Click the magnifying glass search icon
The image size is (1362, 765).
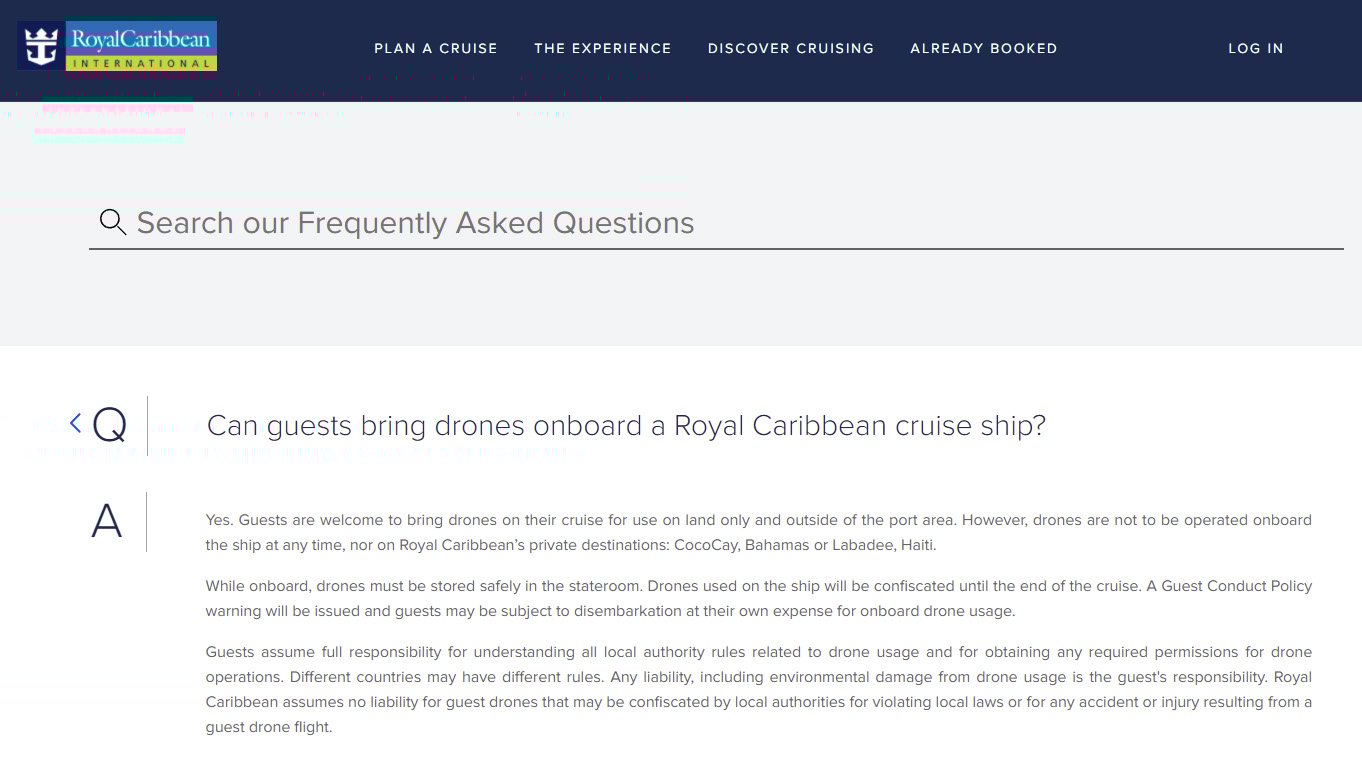113,222
